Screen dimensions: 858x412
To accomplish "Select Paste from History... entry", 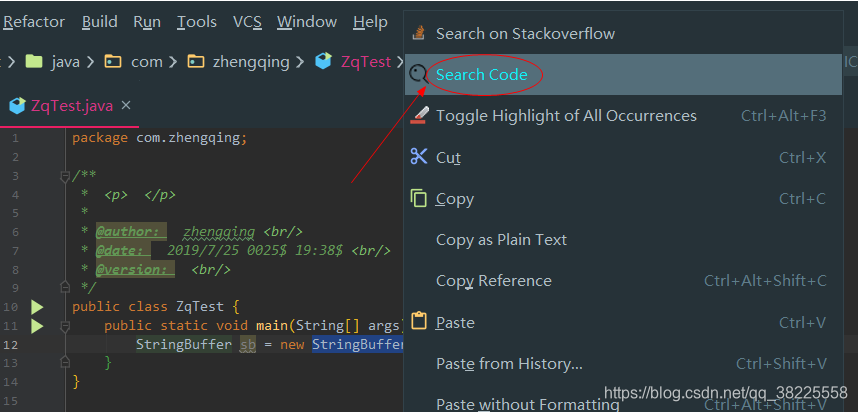I will (623, 363).
